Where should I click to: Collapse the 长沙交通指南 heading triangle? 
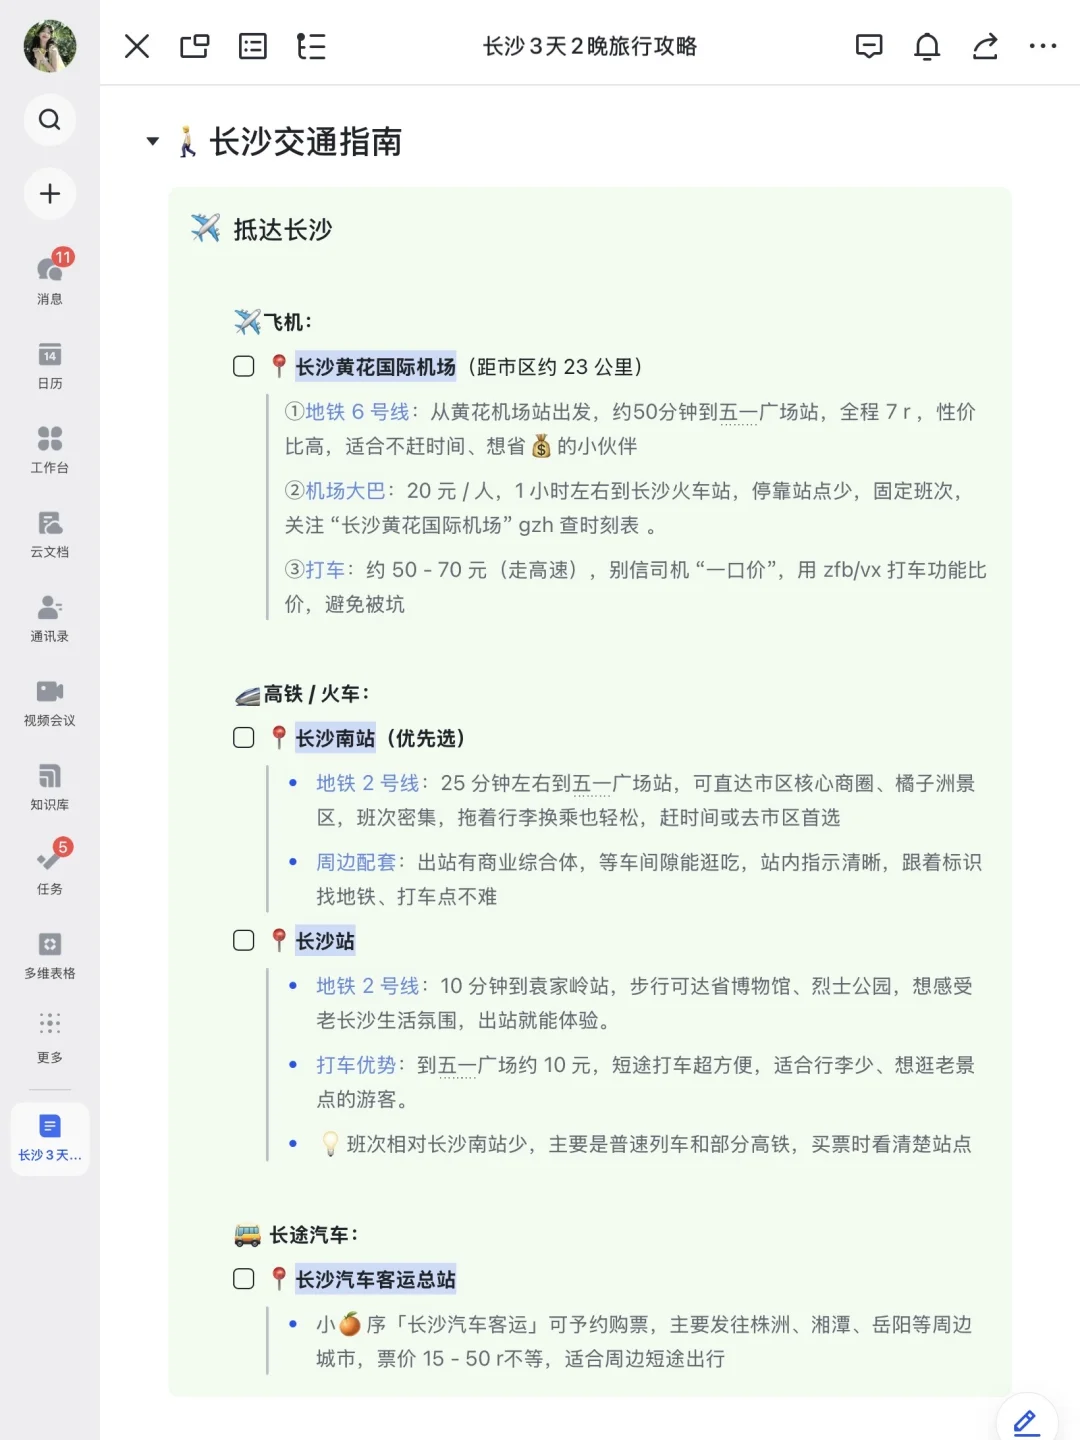point(152,141)
